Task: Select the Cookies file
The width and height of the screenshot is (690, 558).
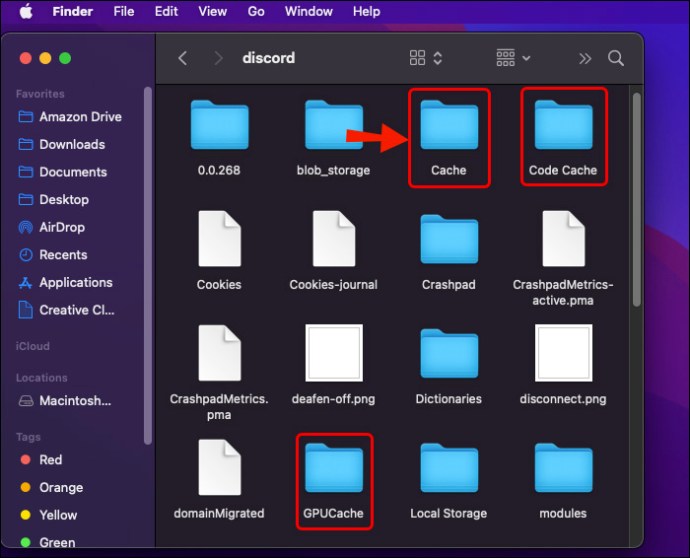Action: (x=219, y=251)
